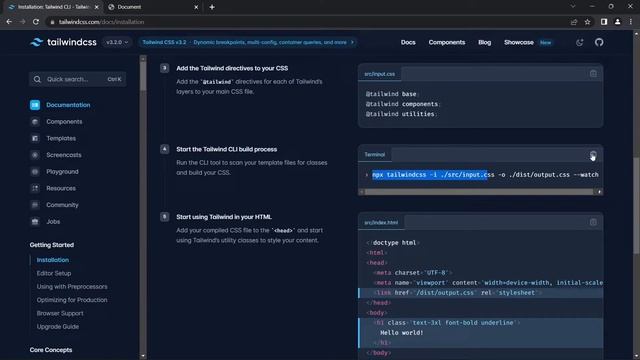Close the Document browser tab
The image size is (640, 360).
pos(196,7)
